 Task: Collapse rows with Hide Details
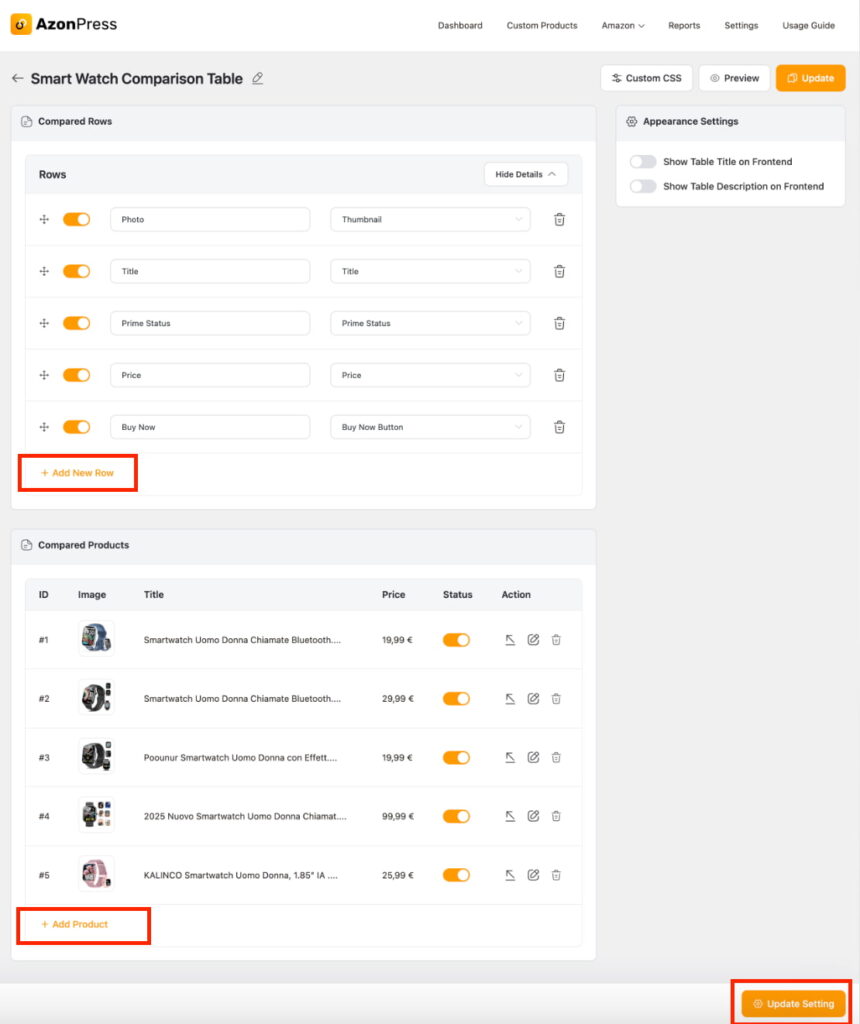coord(526,174)
